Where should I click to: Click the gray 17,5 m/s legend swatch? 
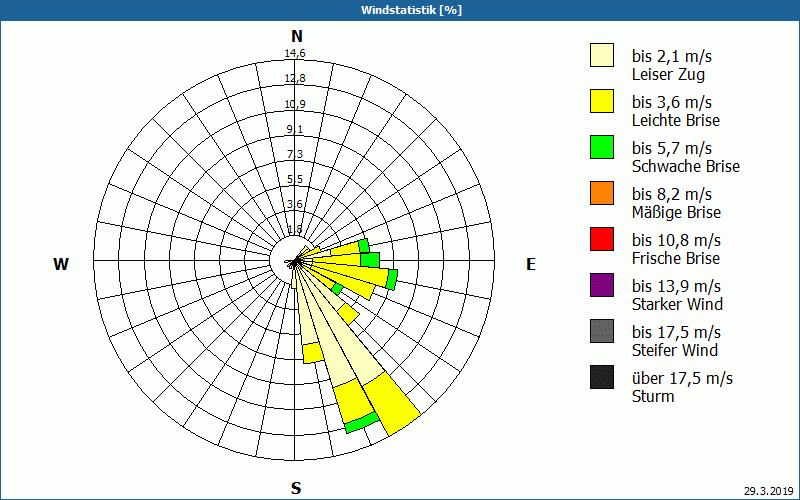[602, 331]
